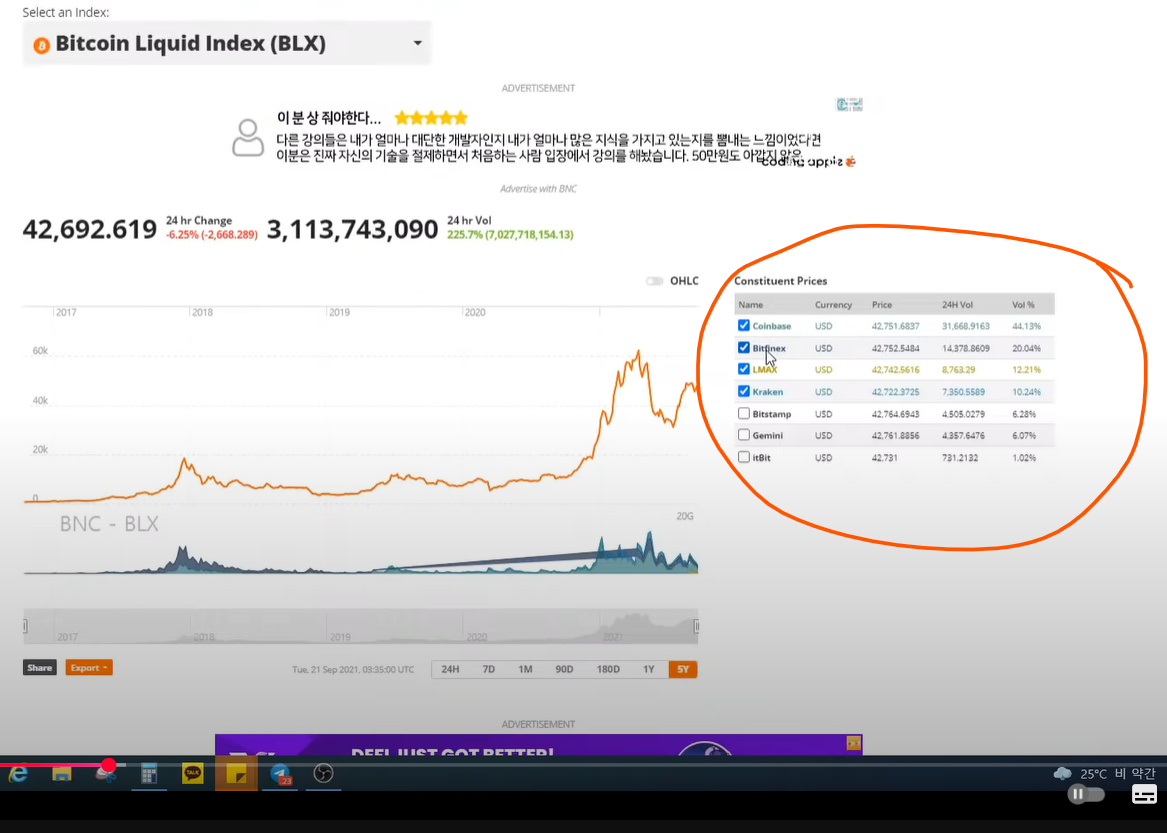Open the Export dropdown button
The image size is (1167, 833).
pyautogui.click(x=89, y=668)
